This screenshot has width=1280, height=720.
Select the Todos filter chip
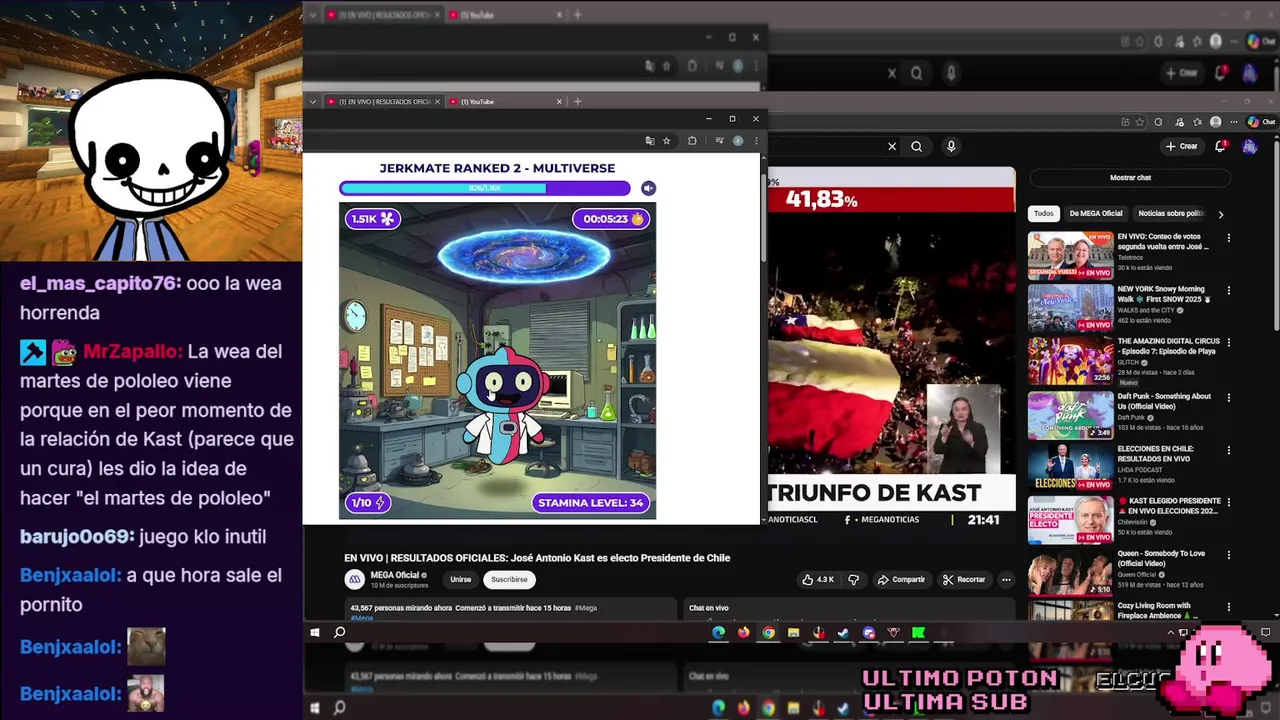(1043, 213)
